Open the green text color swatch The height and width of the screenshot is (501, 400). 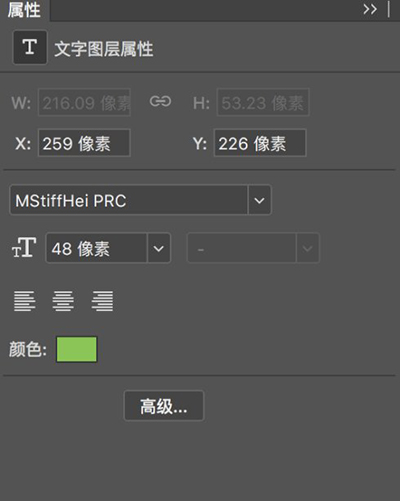pos(77,349)
